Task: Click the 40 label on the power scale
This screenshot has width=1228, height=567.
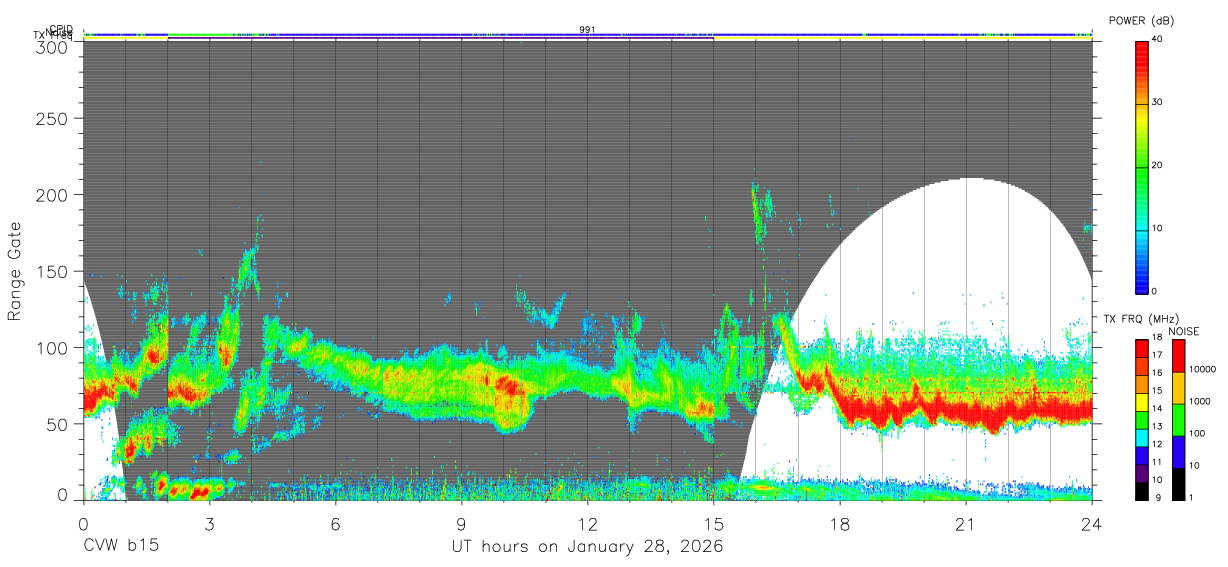Action: tap(1158, 39)
